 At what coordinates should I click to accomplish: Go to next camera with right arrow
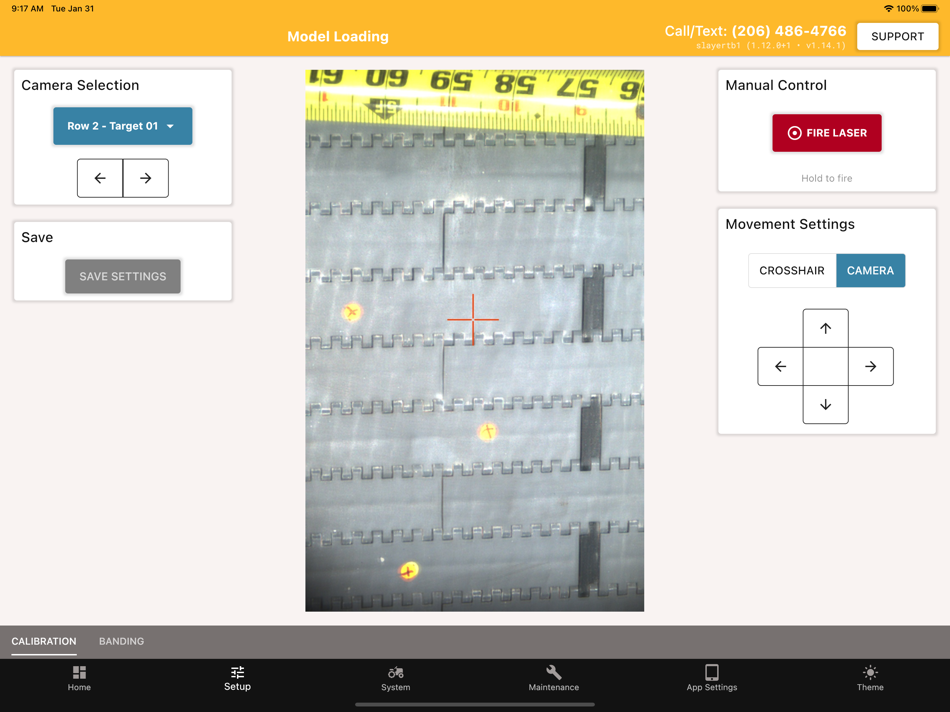click(x=145, y=178)
